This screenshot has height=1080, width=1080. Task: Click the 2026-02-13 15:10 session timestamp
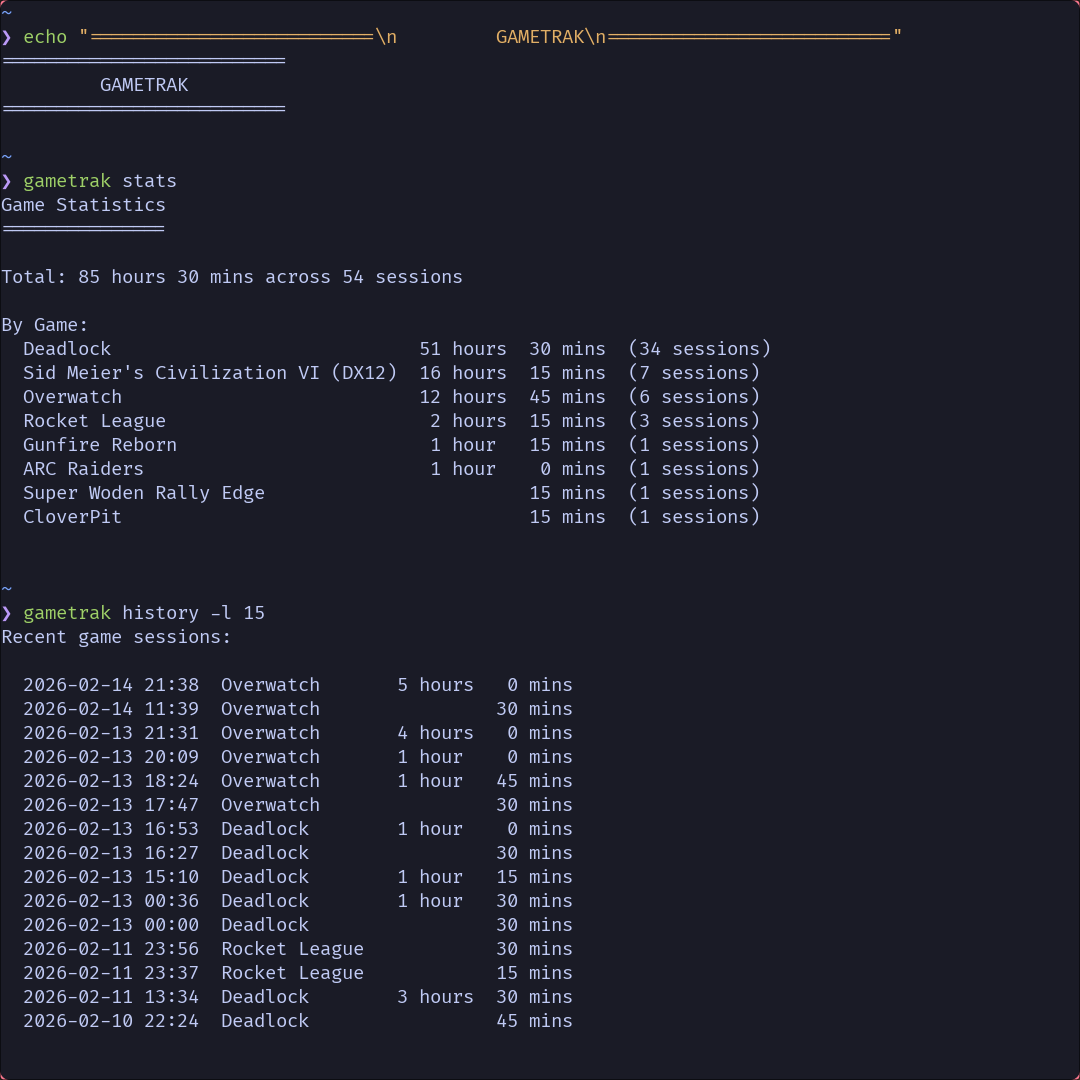coord(111,877)
